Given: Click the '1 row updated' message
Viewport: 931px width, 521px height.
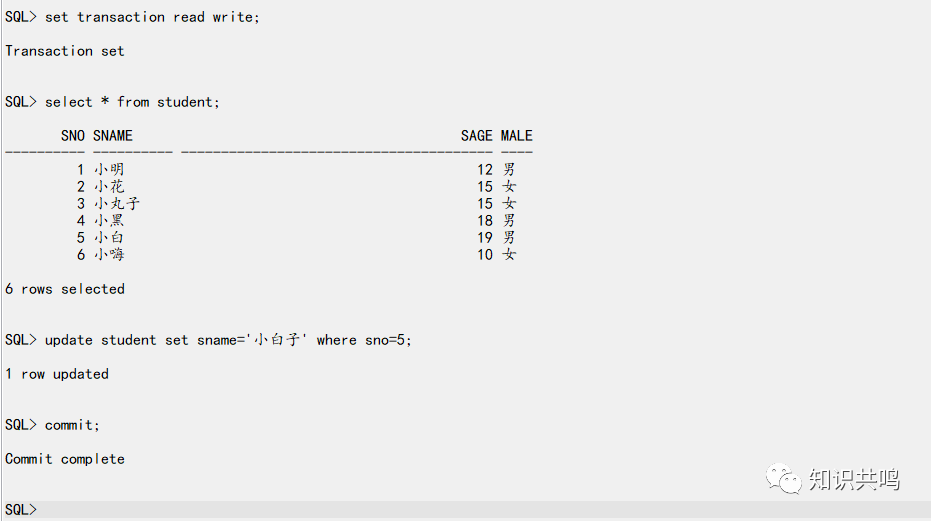Looking at the screenshot, I should tap(57, 374).
